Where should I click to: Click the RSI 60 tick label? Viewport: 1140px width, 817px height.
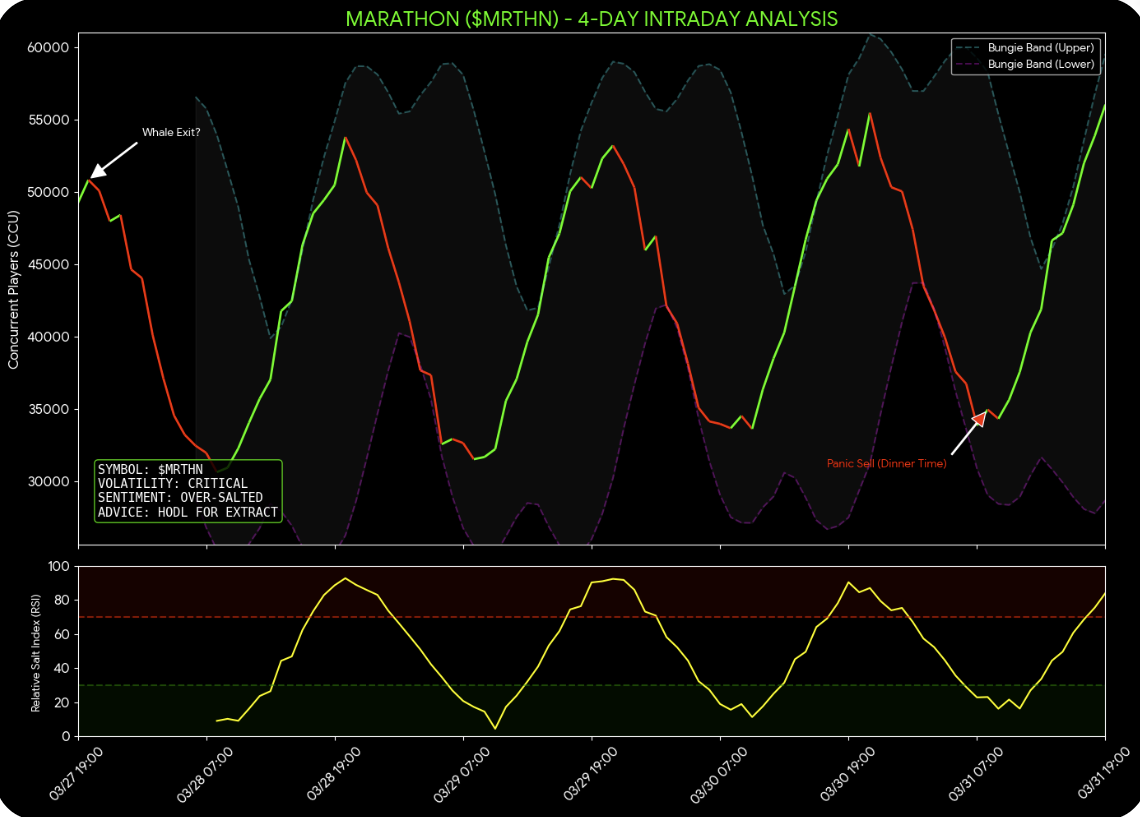coord(63,635)
